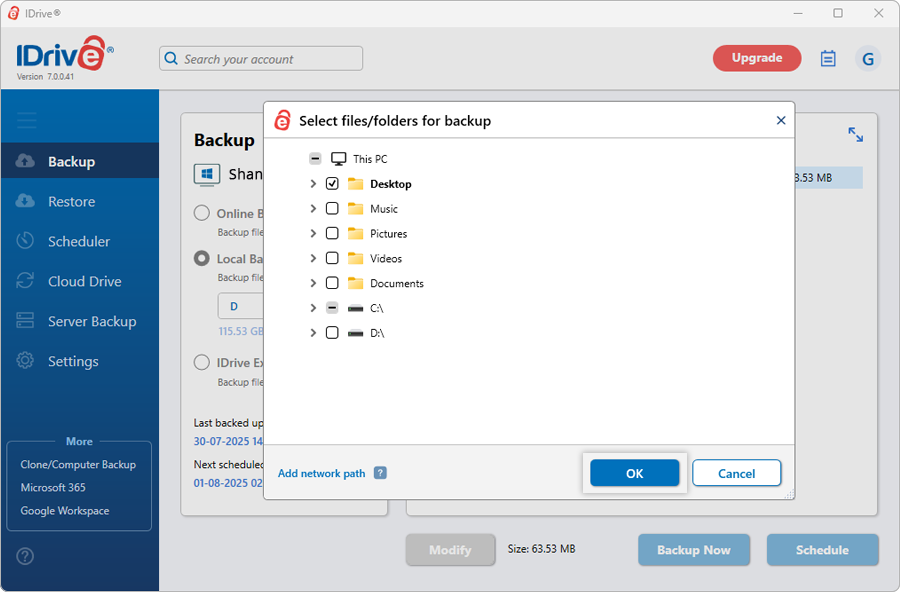Click the Backup Now button

[693, 550]
